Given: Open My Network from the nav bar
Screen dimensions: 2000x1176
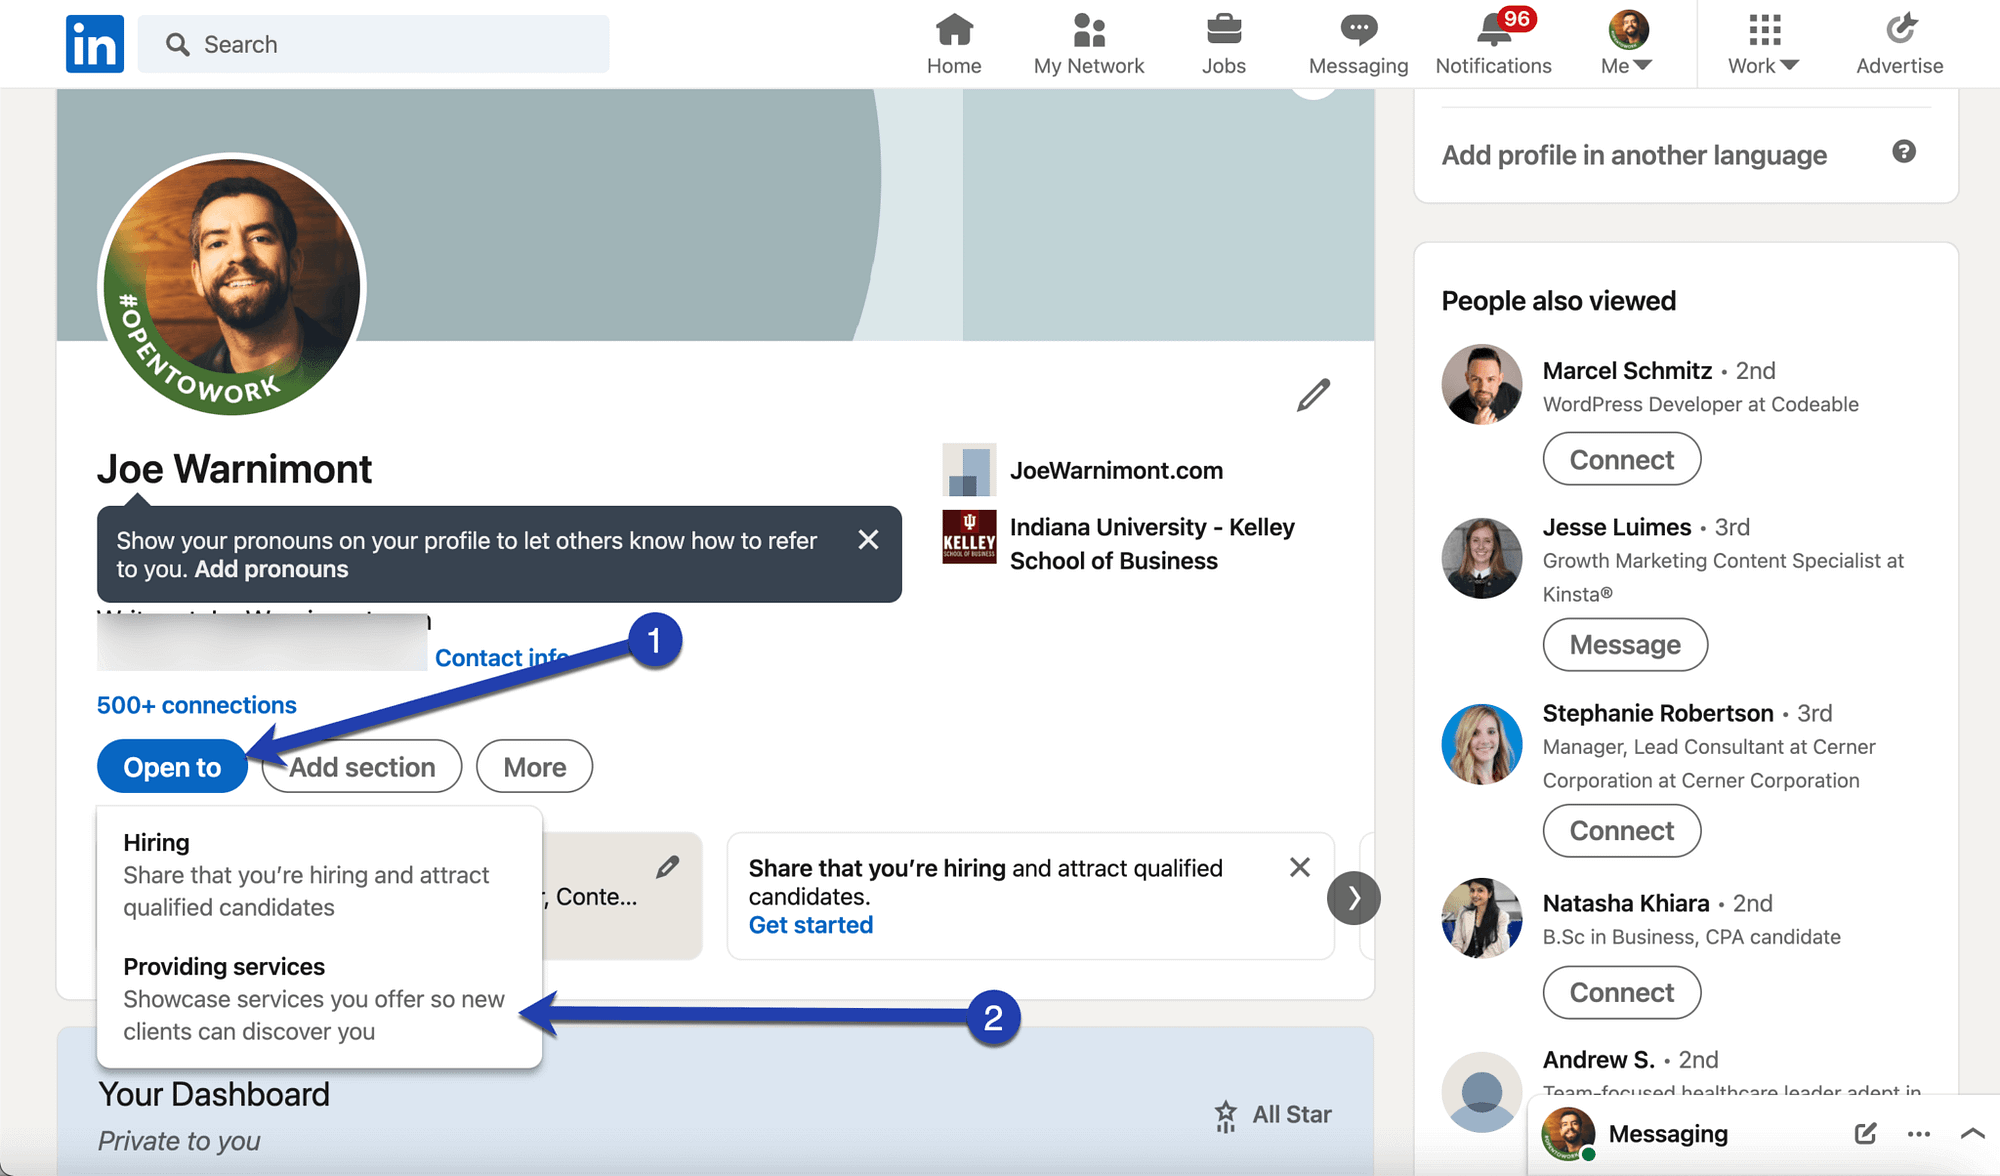Looking at the screenshot, I should coord(1089,45).
